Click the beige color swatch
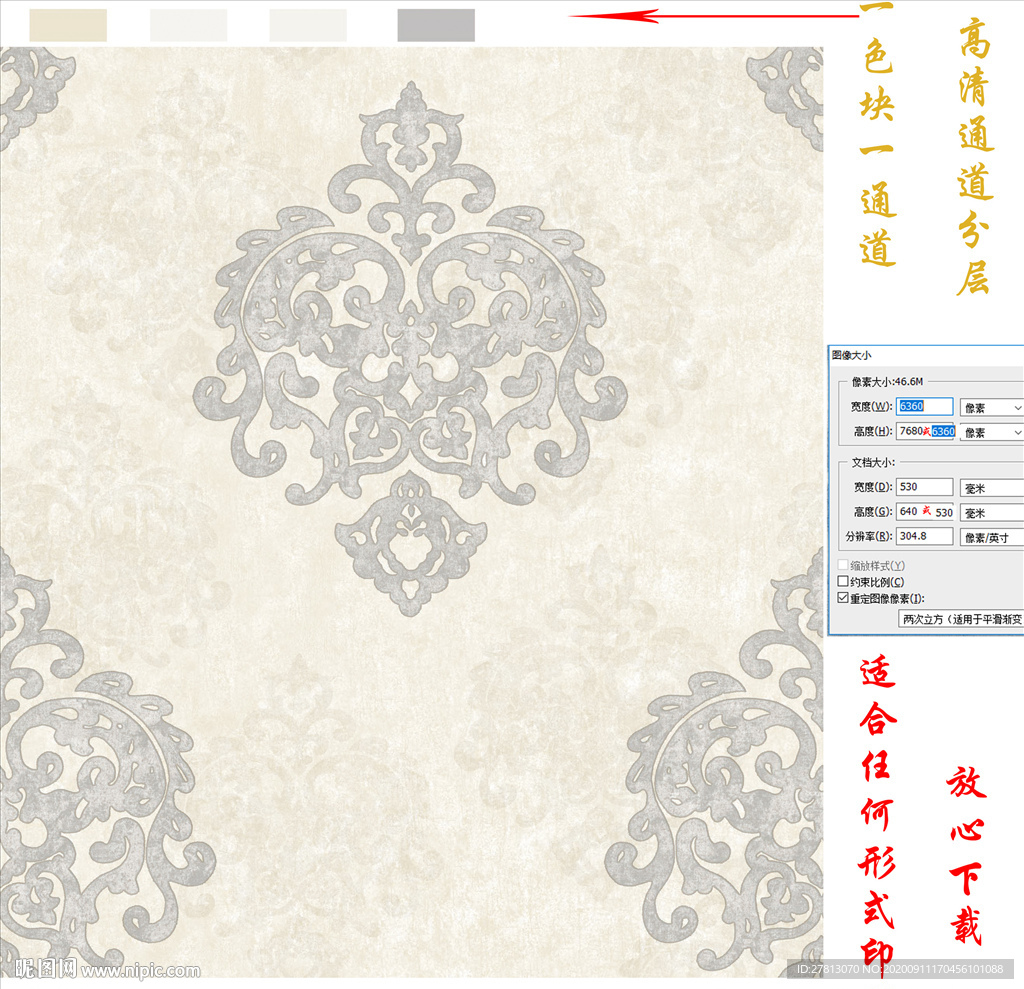1024x989 pixels. [68, 25]
